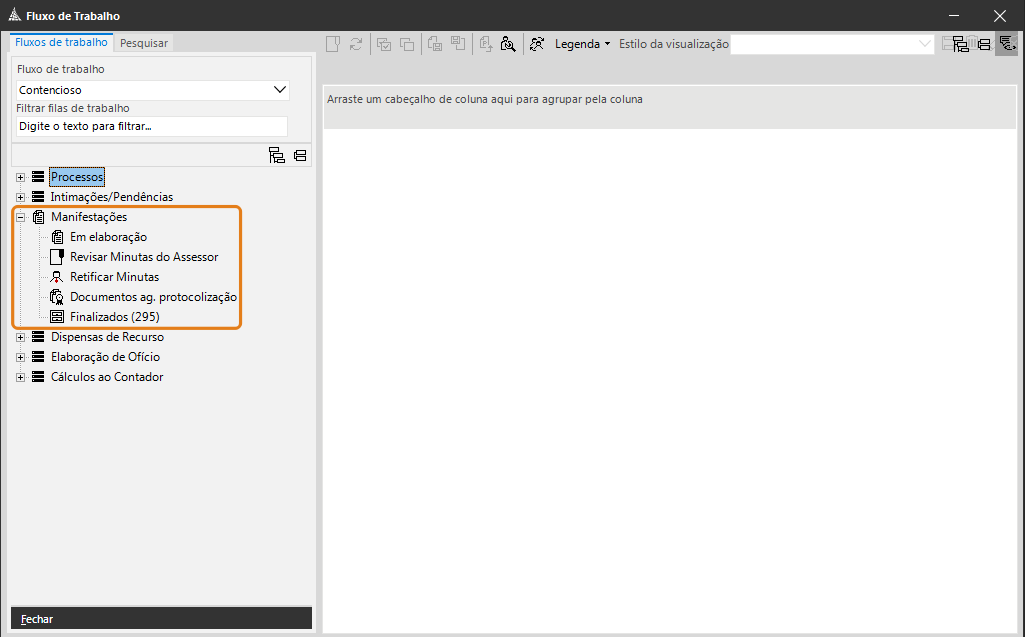
Task: Click the search magnifier icon in toolbar
Action: coord(508,44)
